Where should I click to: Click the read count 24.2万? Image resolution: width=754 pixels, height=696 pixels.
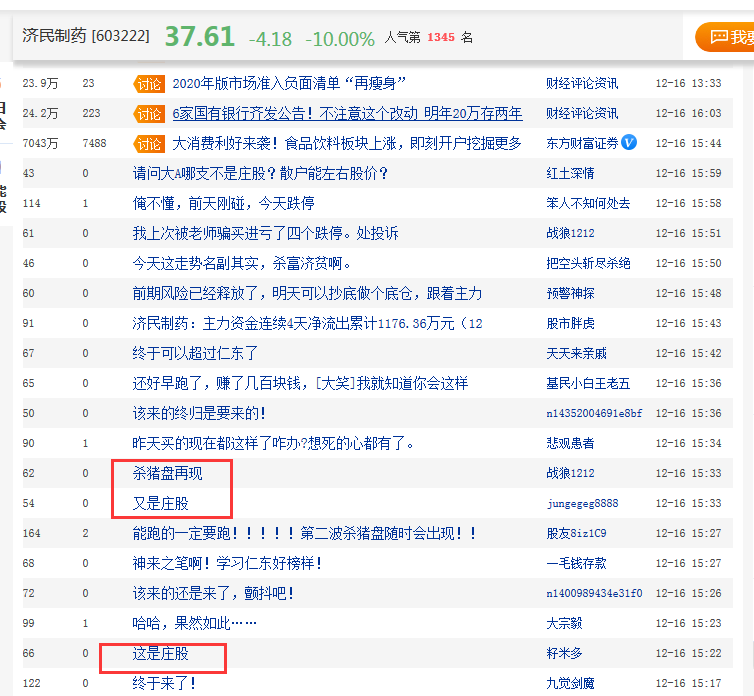40,114
